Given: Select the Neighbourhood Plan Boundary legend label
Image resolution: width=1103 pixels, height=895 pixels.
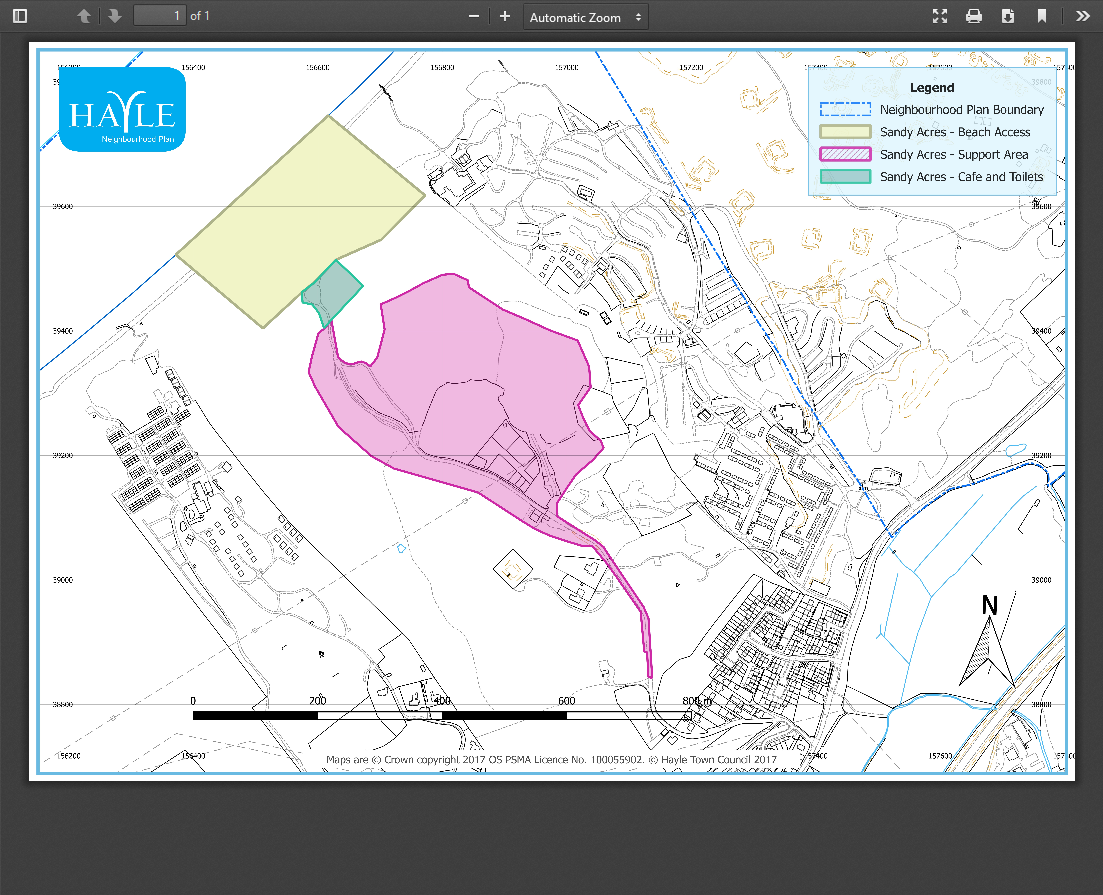Looking at the screenshot, I should click(x=961, y=110).
